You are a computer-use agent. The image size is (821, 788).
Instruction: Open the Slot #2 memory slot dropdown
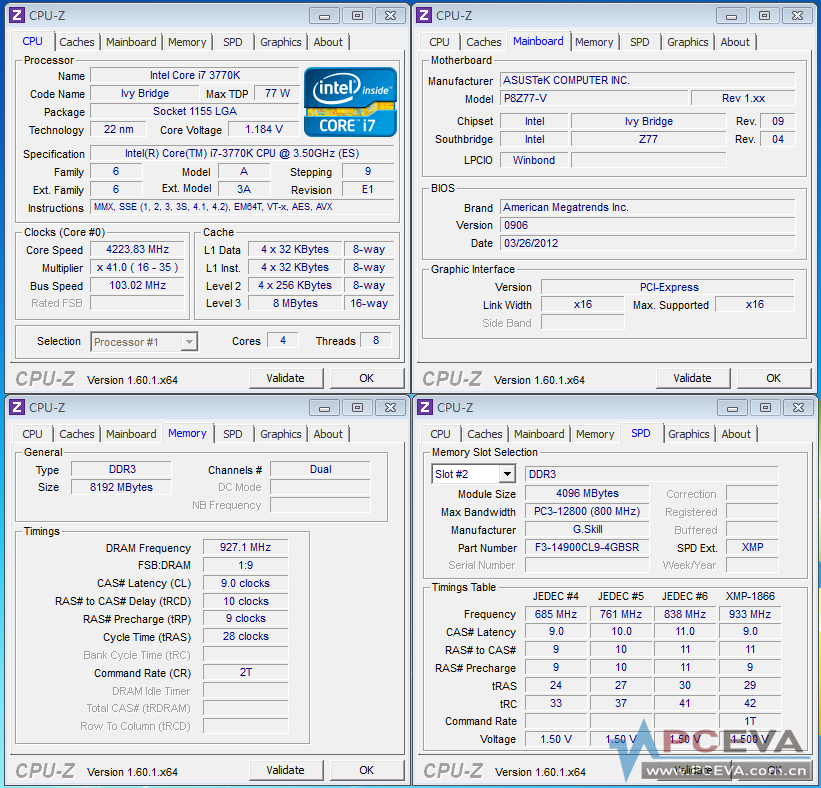506,474
